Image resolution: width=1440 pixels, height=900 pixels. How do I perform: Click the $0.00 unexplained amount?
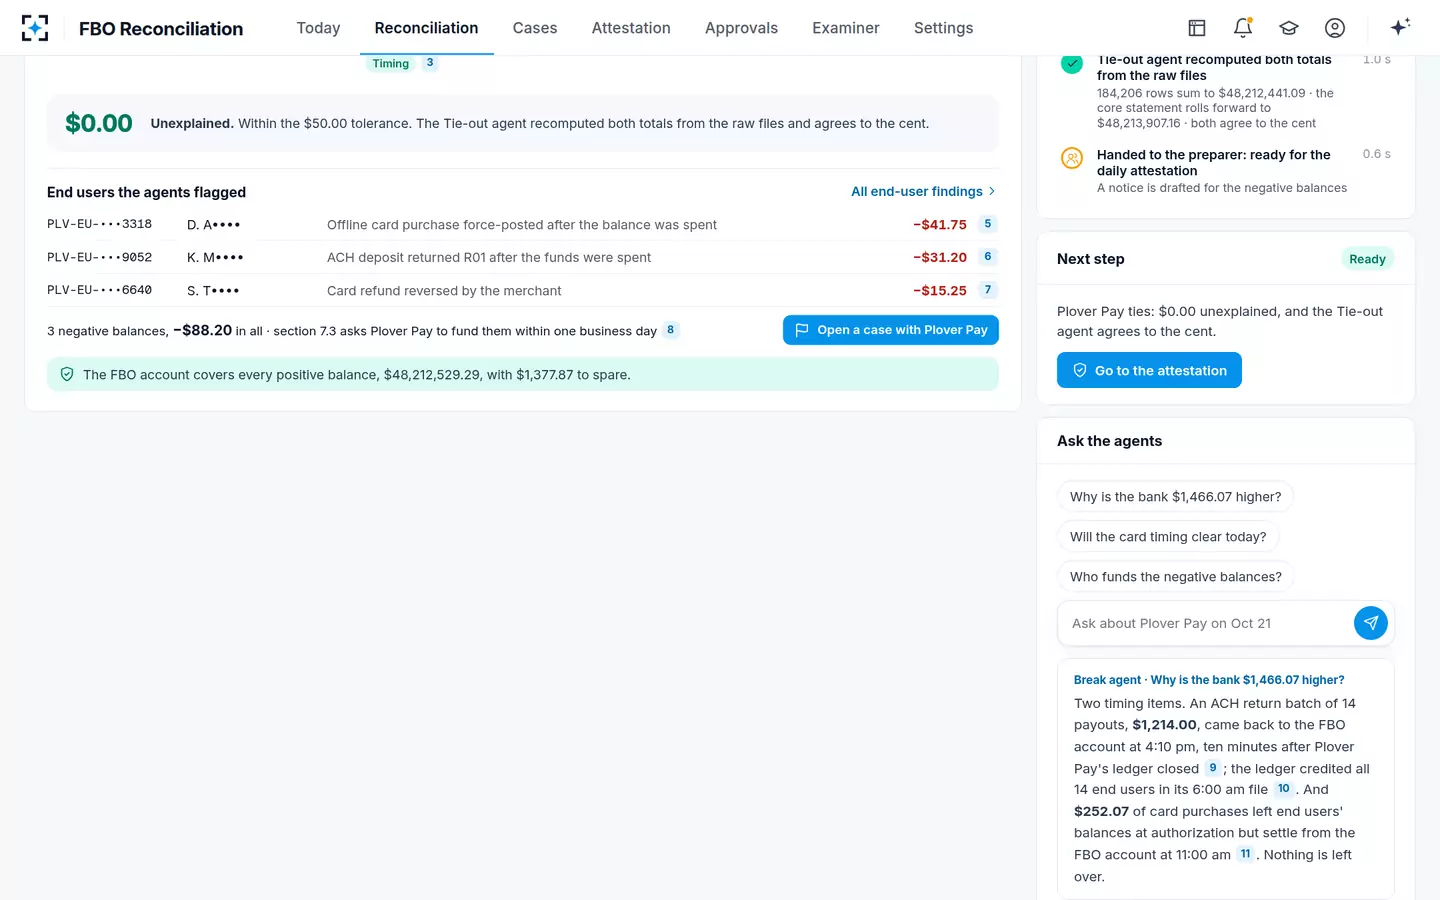[99, 123]
